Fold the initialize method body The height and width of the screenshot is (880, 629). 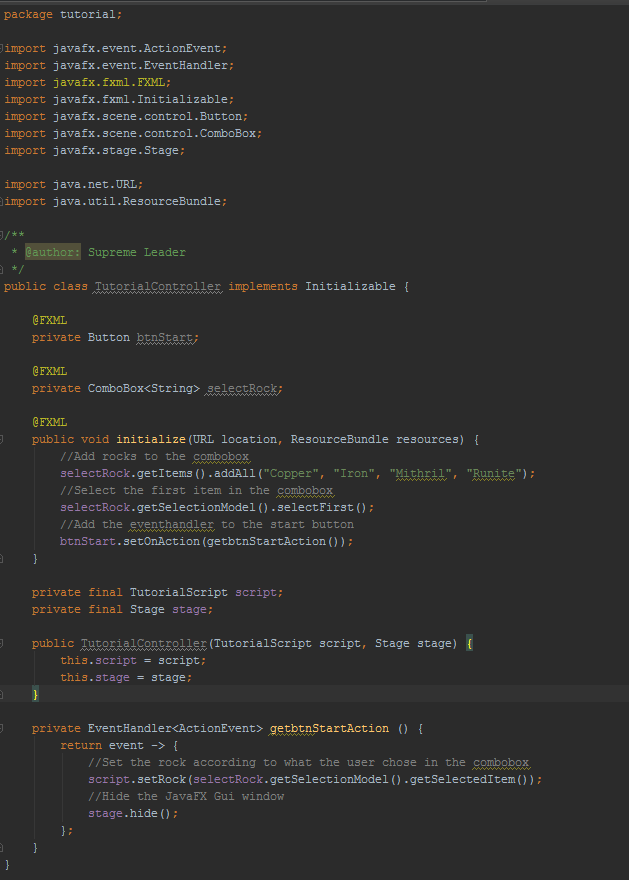tap(2, 439)
